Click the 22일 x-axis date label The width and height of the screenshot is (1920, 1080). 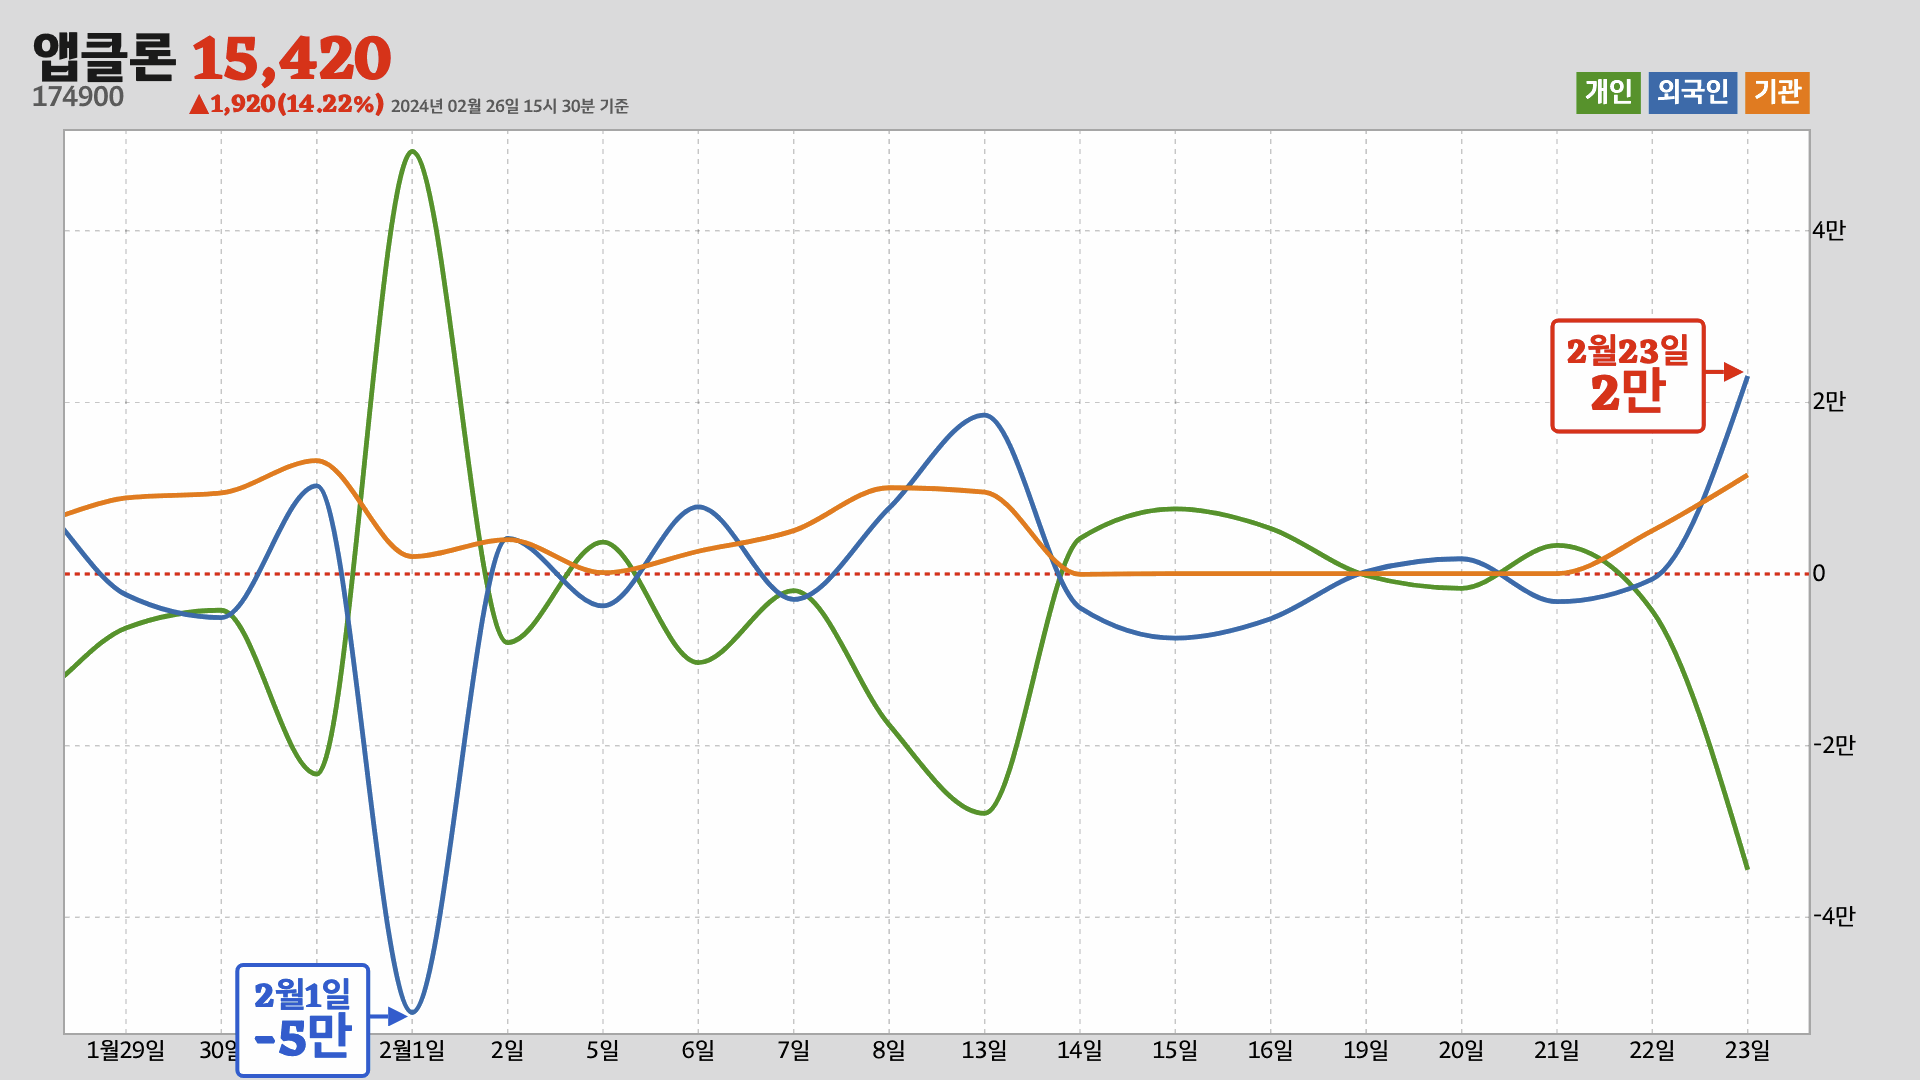click(x=1652, y=1051)
